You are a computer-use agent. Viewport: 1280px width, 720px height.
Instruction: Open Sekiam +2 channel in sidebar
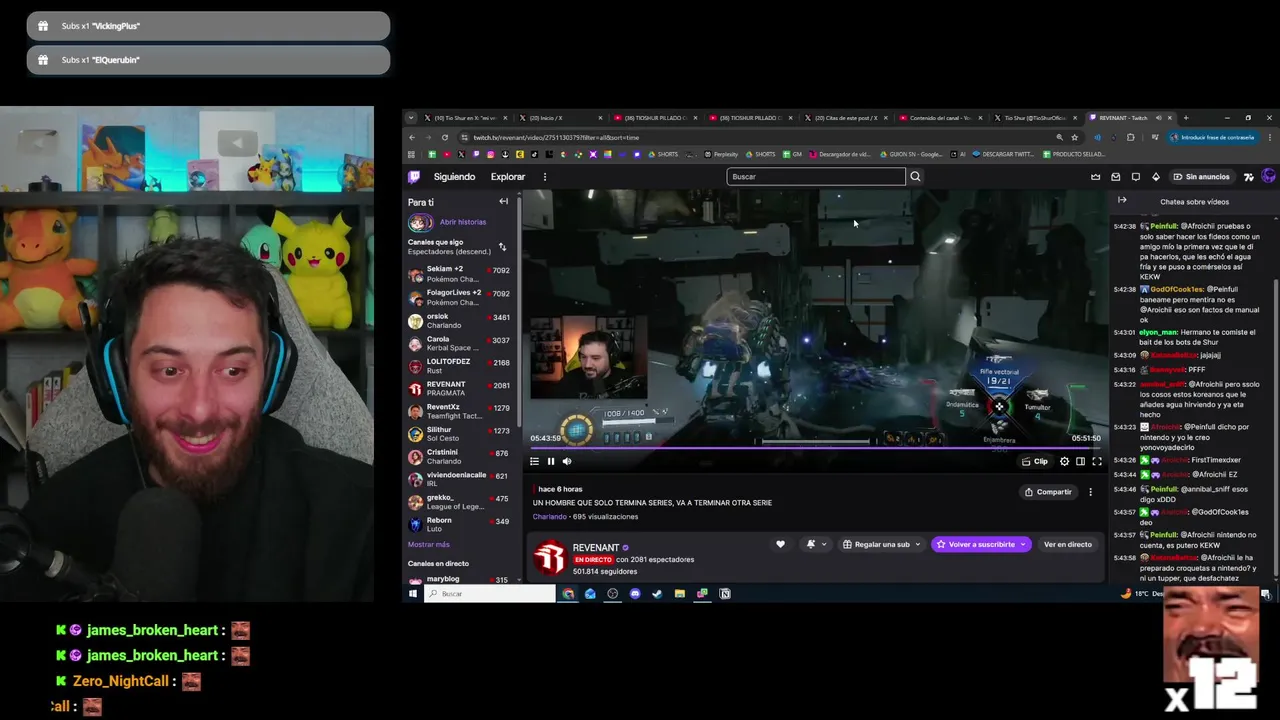click(x=459, y=273)
